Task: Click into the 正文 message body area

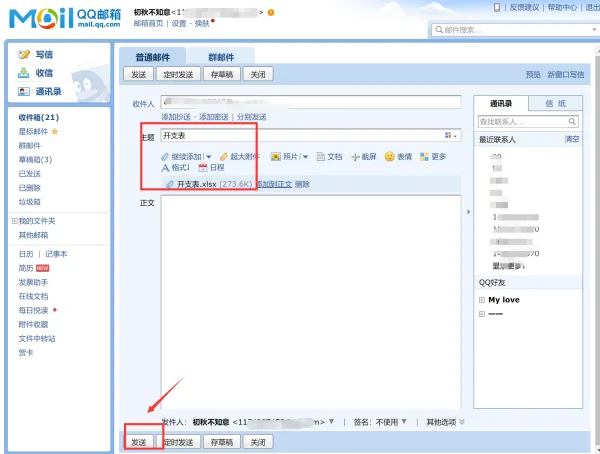Action: pyautogui.click(x=311, y=302)
